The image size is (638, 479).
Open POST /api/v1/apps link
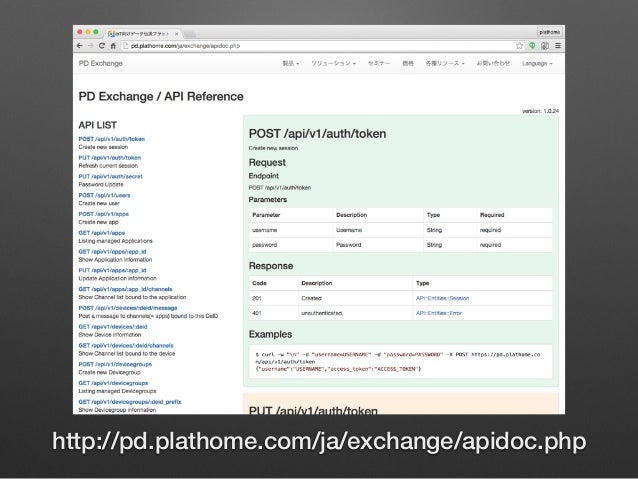[x=104, y=214]
